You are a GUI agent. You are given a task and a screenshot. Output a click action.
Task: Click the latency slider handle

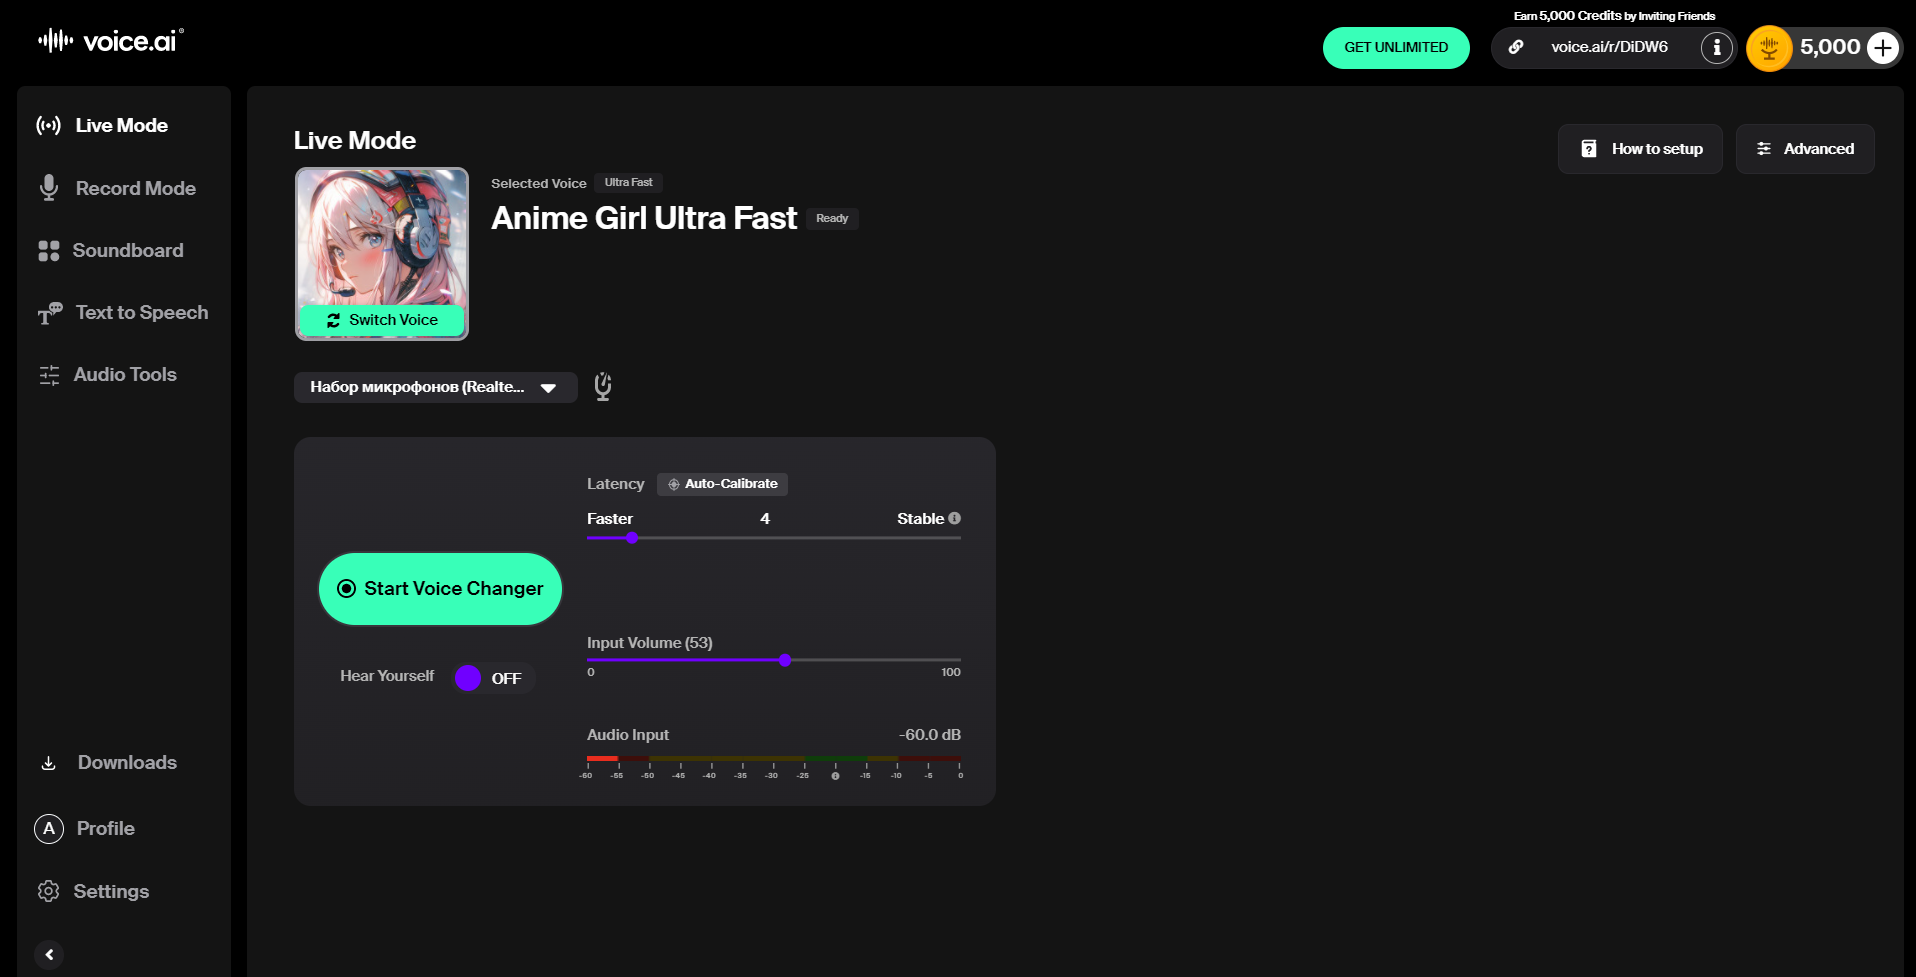(632, 538)
